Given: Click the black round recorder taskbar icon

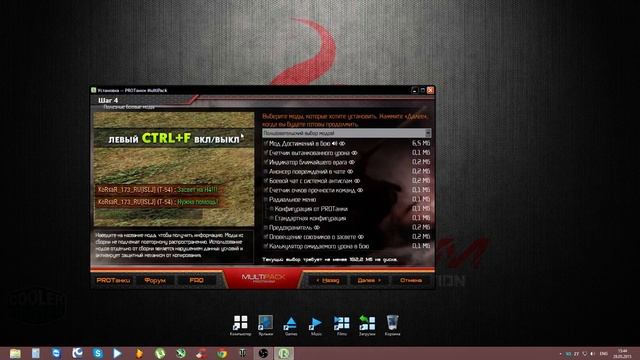Looking at the screenshot, I should [263, 353].
